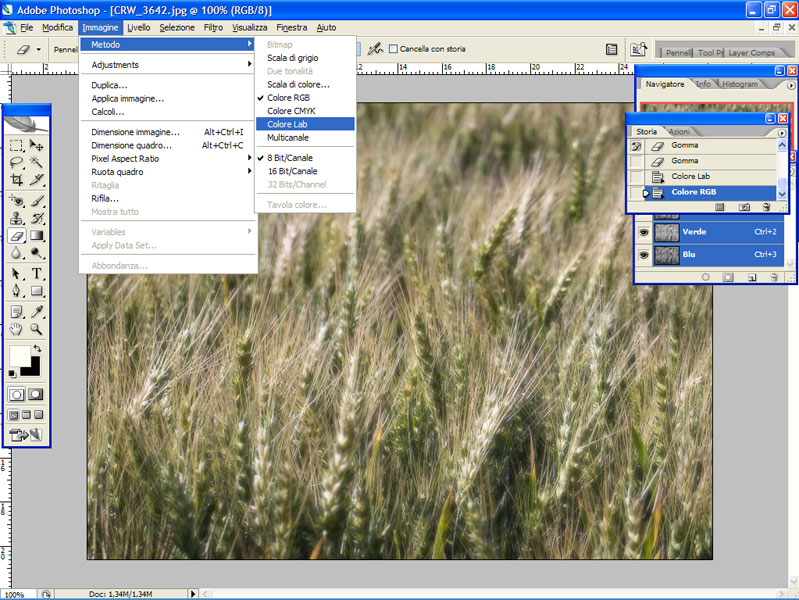Pick the Type (T) tool
799x600 pixels.
coord(37,274)
